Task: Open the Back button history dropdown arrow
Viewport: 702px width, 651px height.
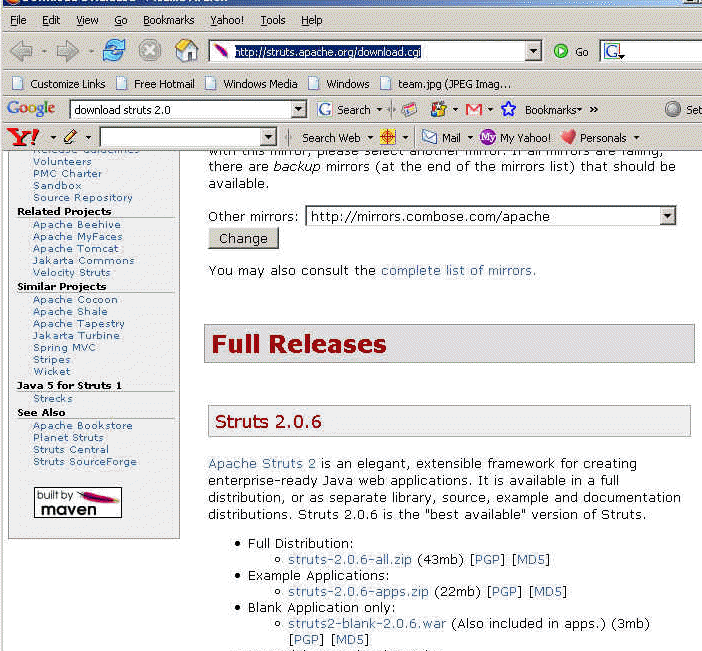Action: click(44, 51)
